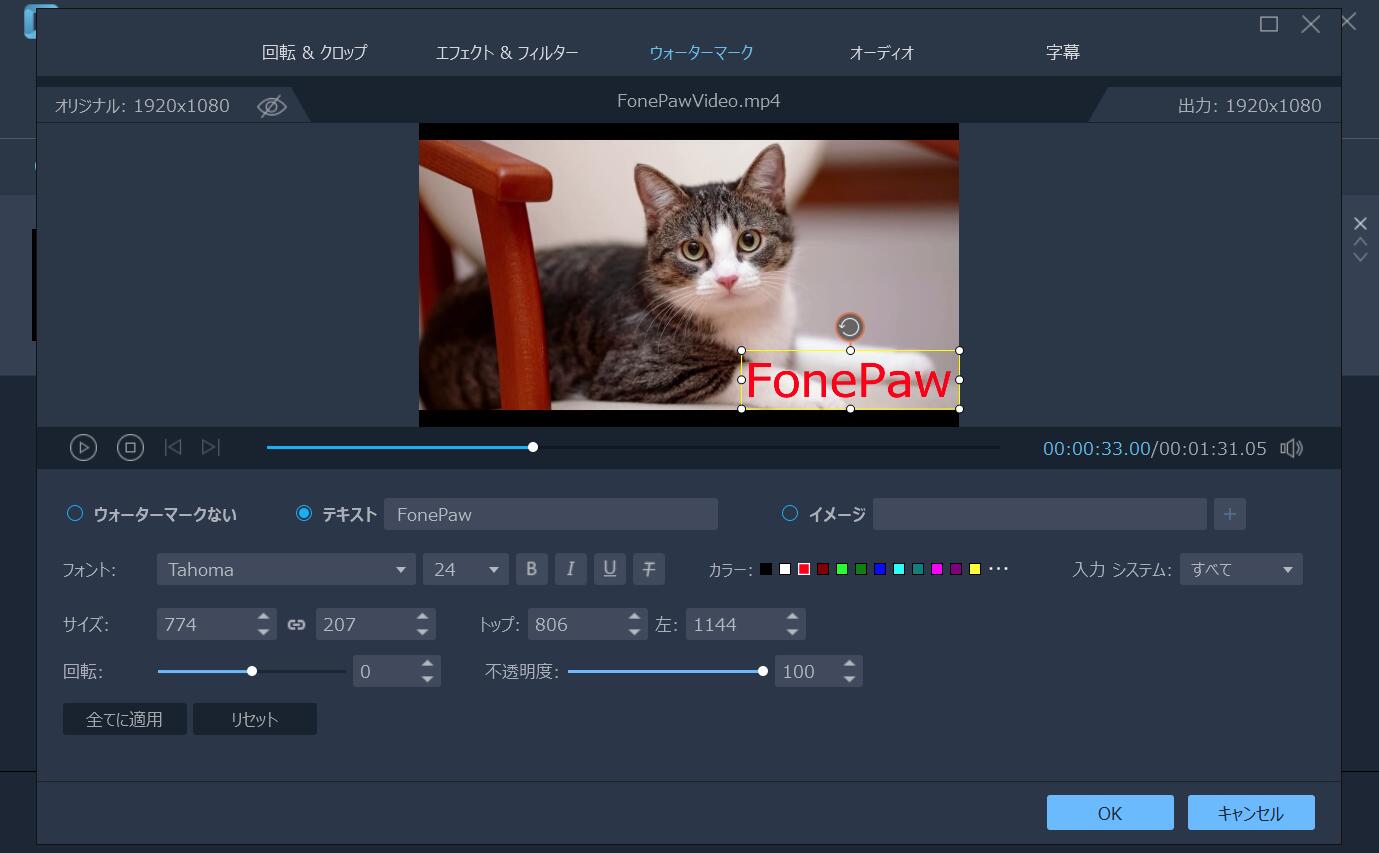Jump to previous frame
The image size is (1379, 853).
pyautogui.click(x=173, y=447)
